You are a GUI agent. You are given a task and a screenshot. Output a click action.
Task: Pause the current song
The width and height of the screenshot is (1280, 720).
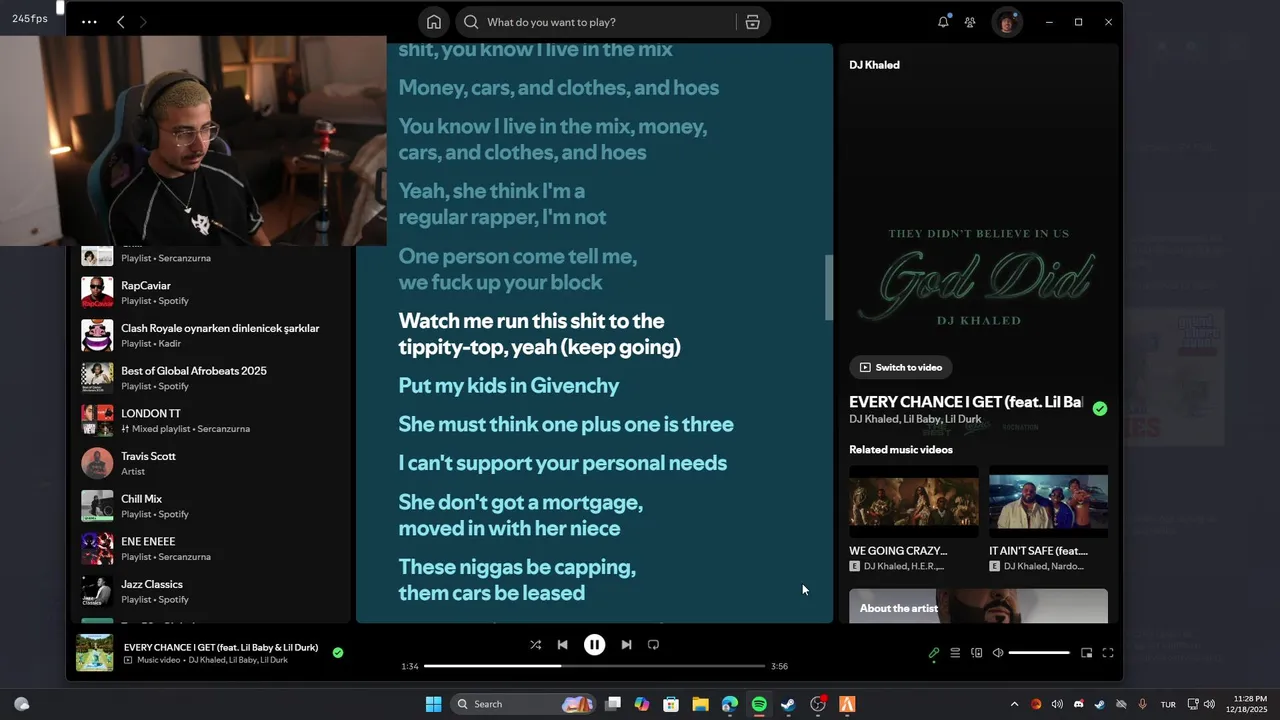tap(594, 645)
